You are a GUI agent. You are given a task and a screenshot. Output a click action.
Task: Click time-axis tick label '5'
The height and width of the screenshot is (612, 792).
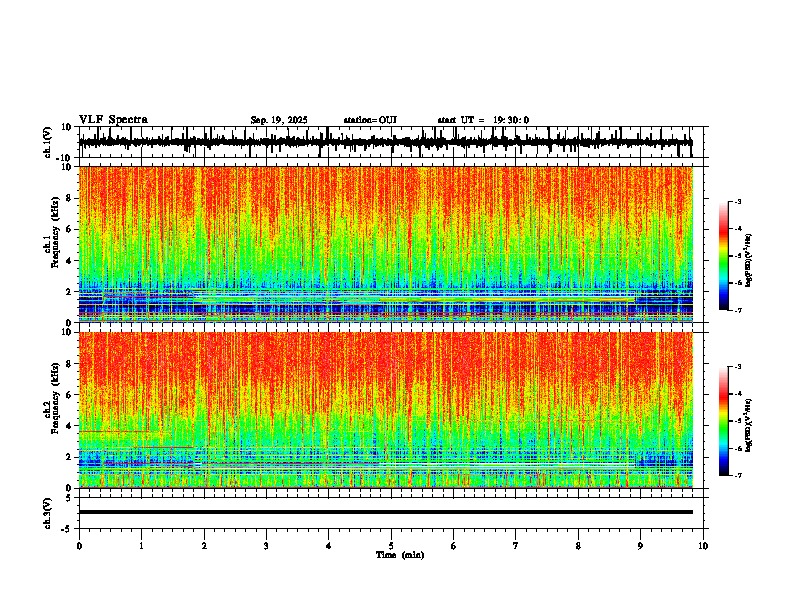point(391,546)
